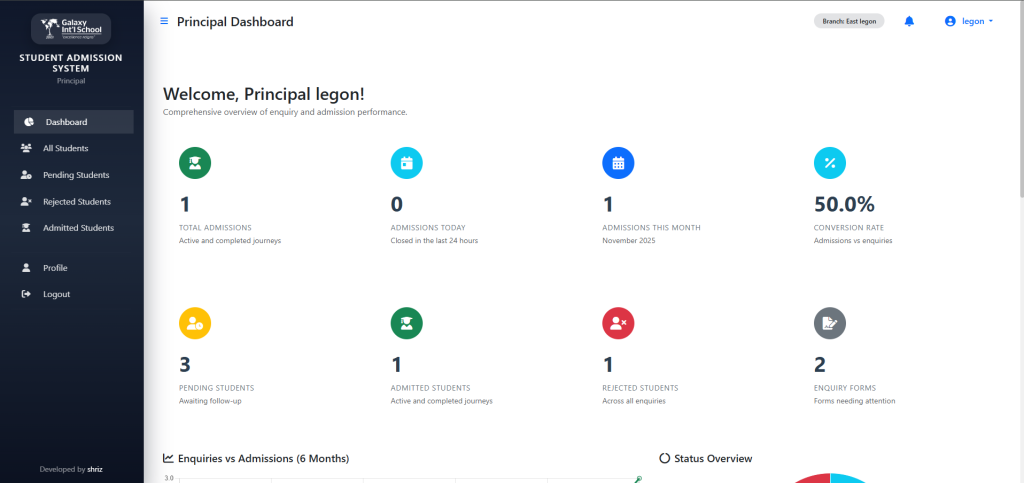Click the Conversion Rate percent icon

[830, 163]
